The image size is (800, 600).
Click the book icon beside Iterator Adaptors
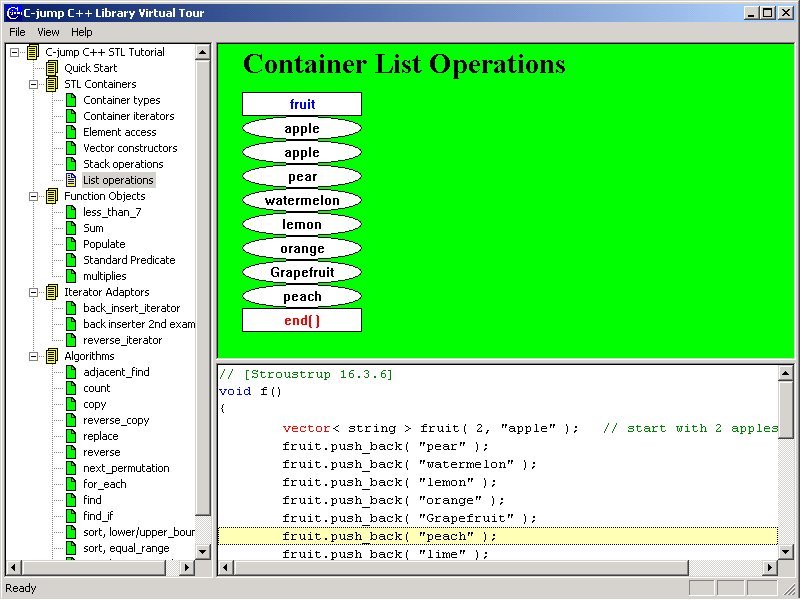[x=52, y=292]
